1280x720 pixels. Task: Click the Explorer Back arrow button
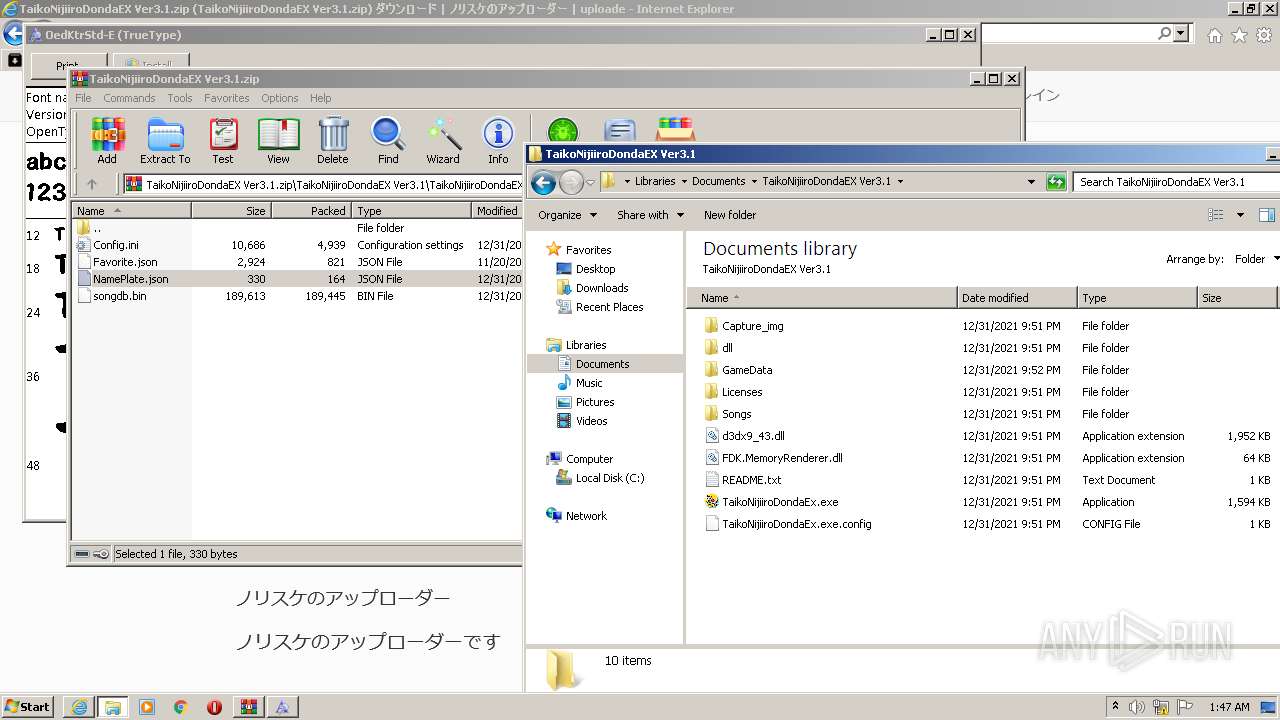point(543,182)
